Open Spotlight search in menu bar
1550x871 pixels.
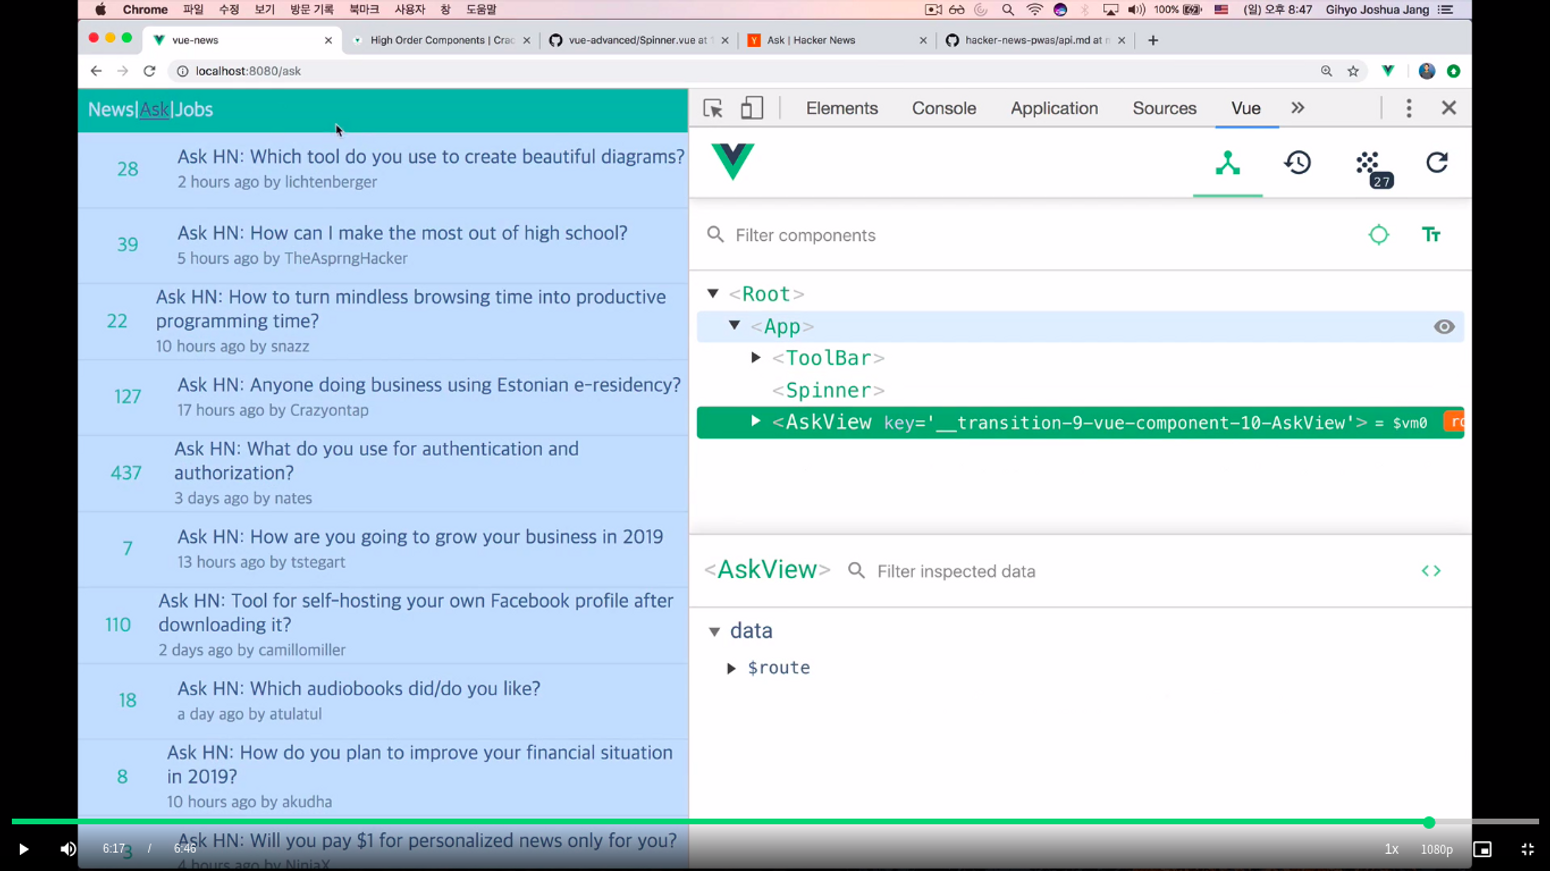[x=1008, y=10]
